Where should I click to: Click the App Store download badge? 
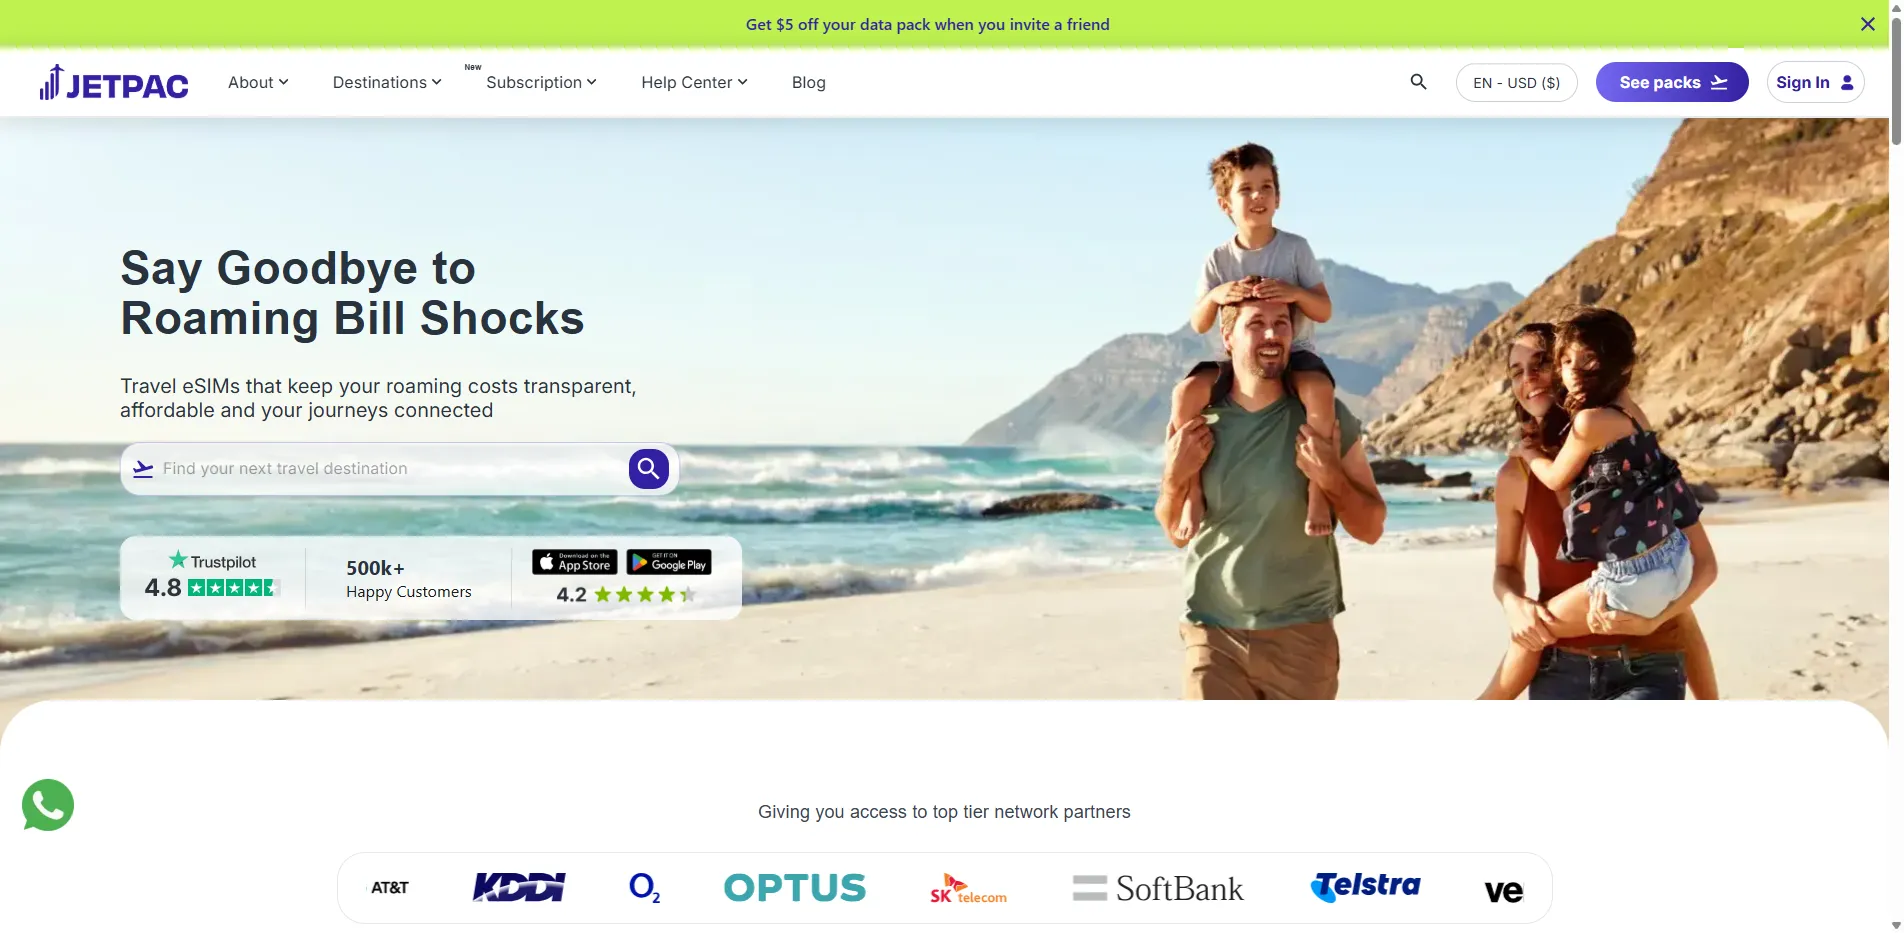pyautogui.click(x=575, y=562)
